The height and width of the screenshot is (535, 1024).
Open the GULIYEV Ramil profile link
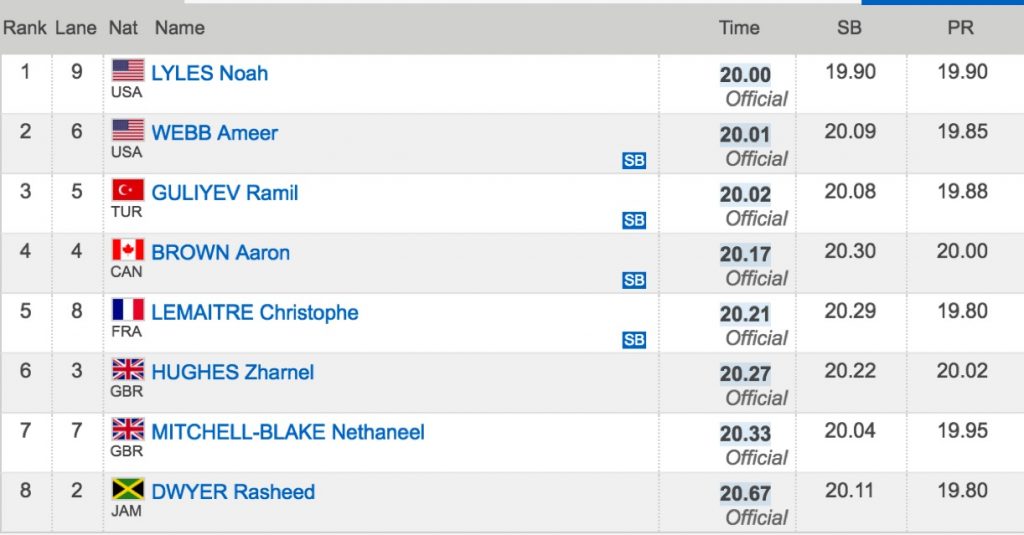tap(225, 193)
